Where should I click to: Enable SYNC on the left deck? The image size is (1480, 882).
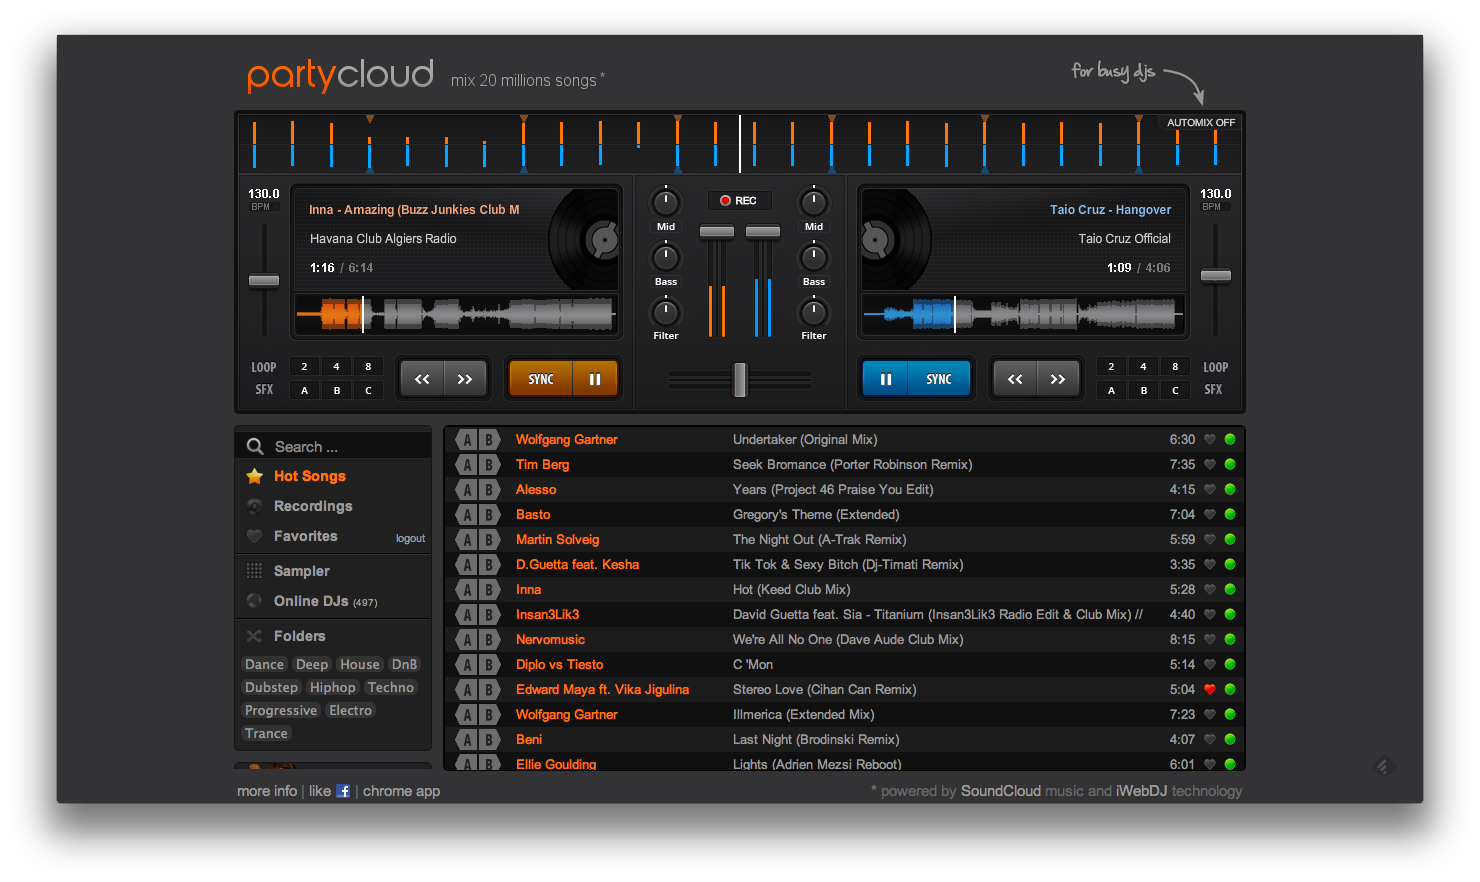pyautogui.click(x=541, y=379)
